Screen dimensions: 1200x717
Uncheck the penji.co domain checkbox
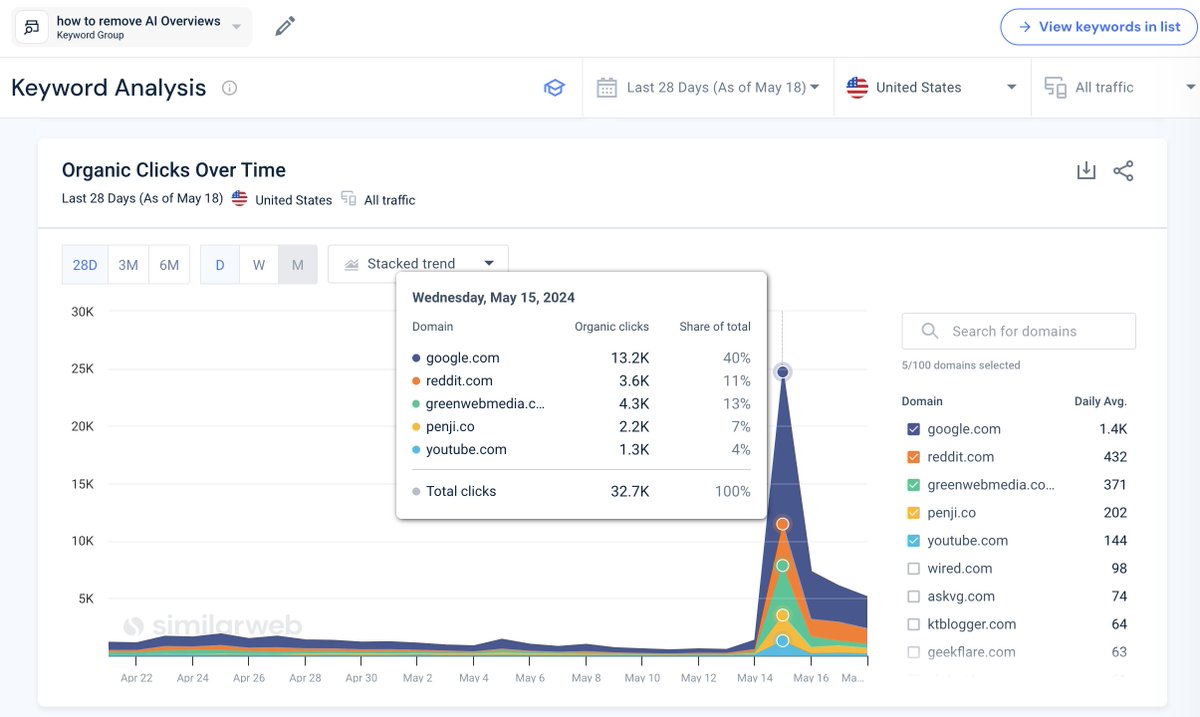pos(913,513)
